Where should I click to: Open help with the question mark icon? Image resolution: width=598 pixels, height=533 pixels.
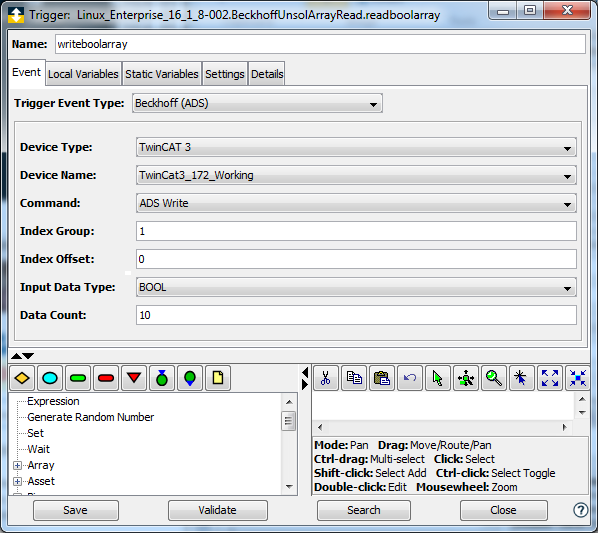click(580, 510)
